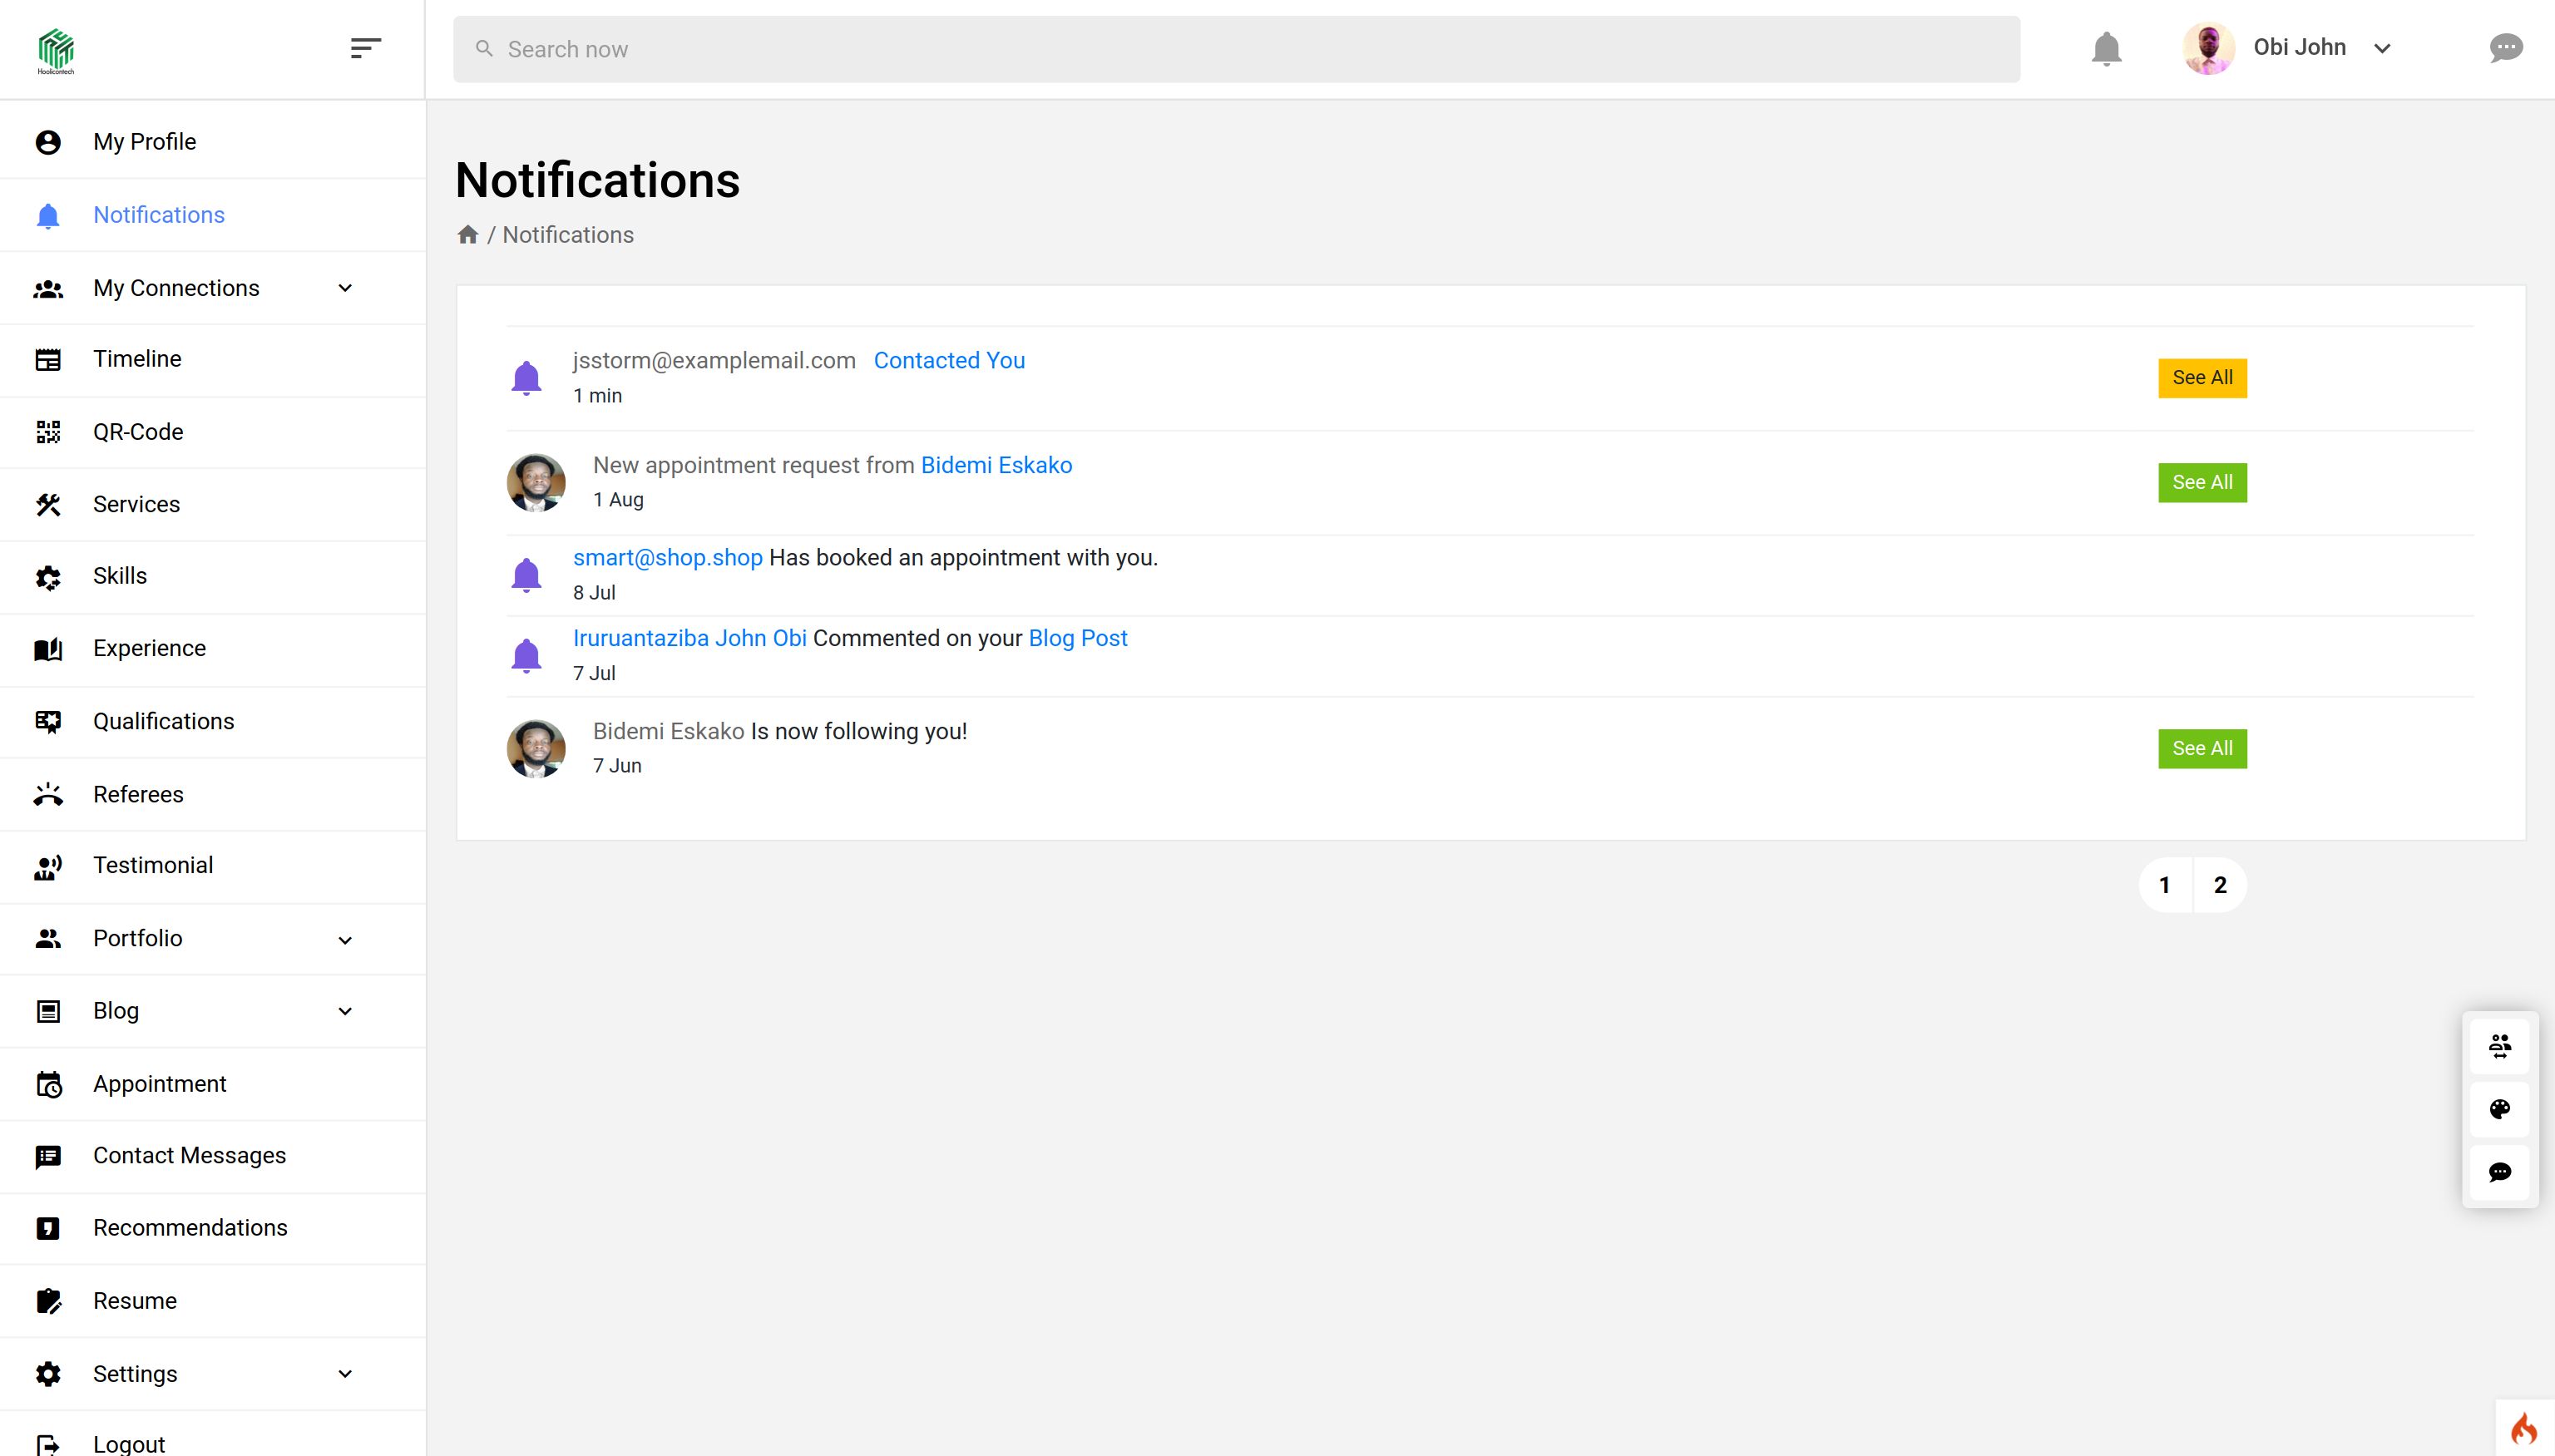
Task: Click the Timeline icon
Action: point(48,359)
